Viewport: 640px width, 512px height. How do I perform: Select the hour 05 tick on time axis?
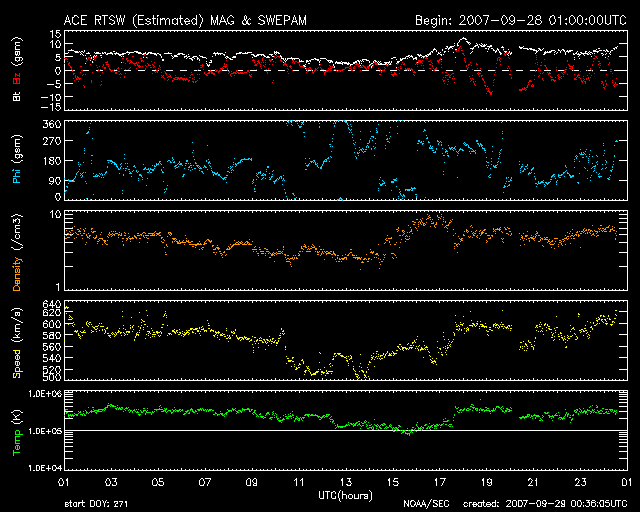157,482
